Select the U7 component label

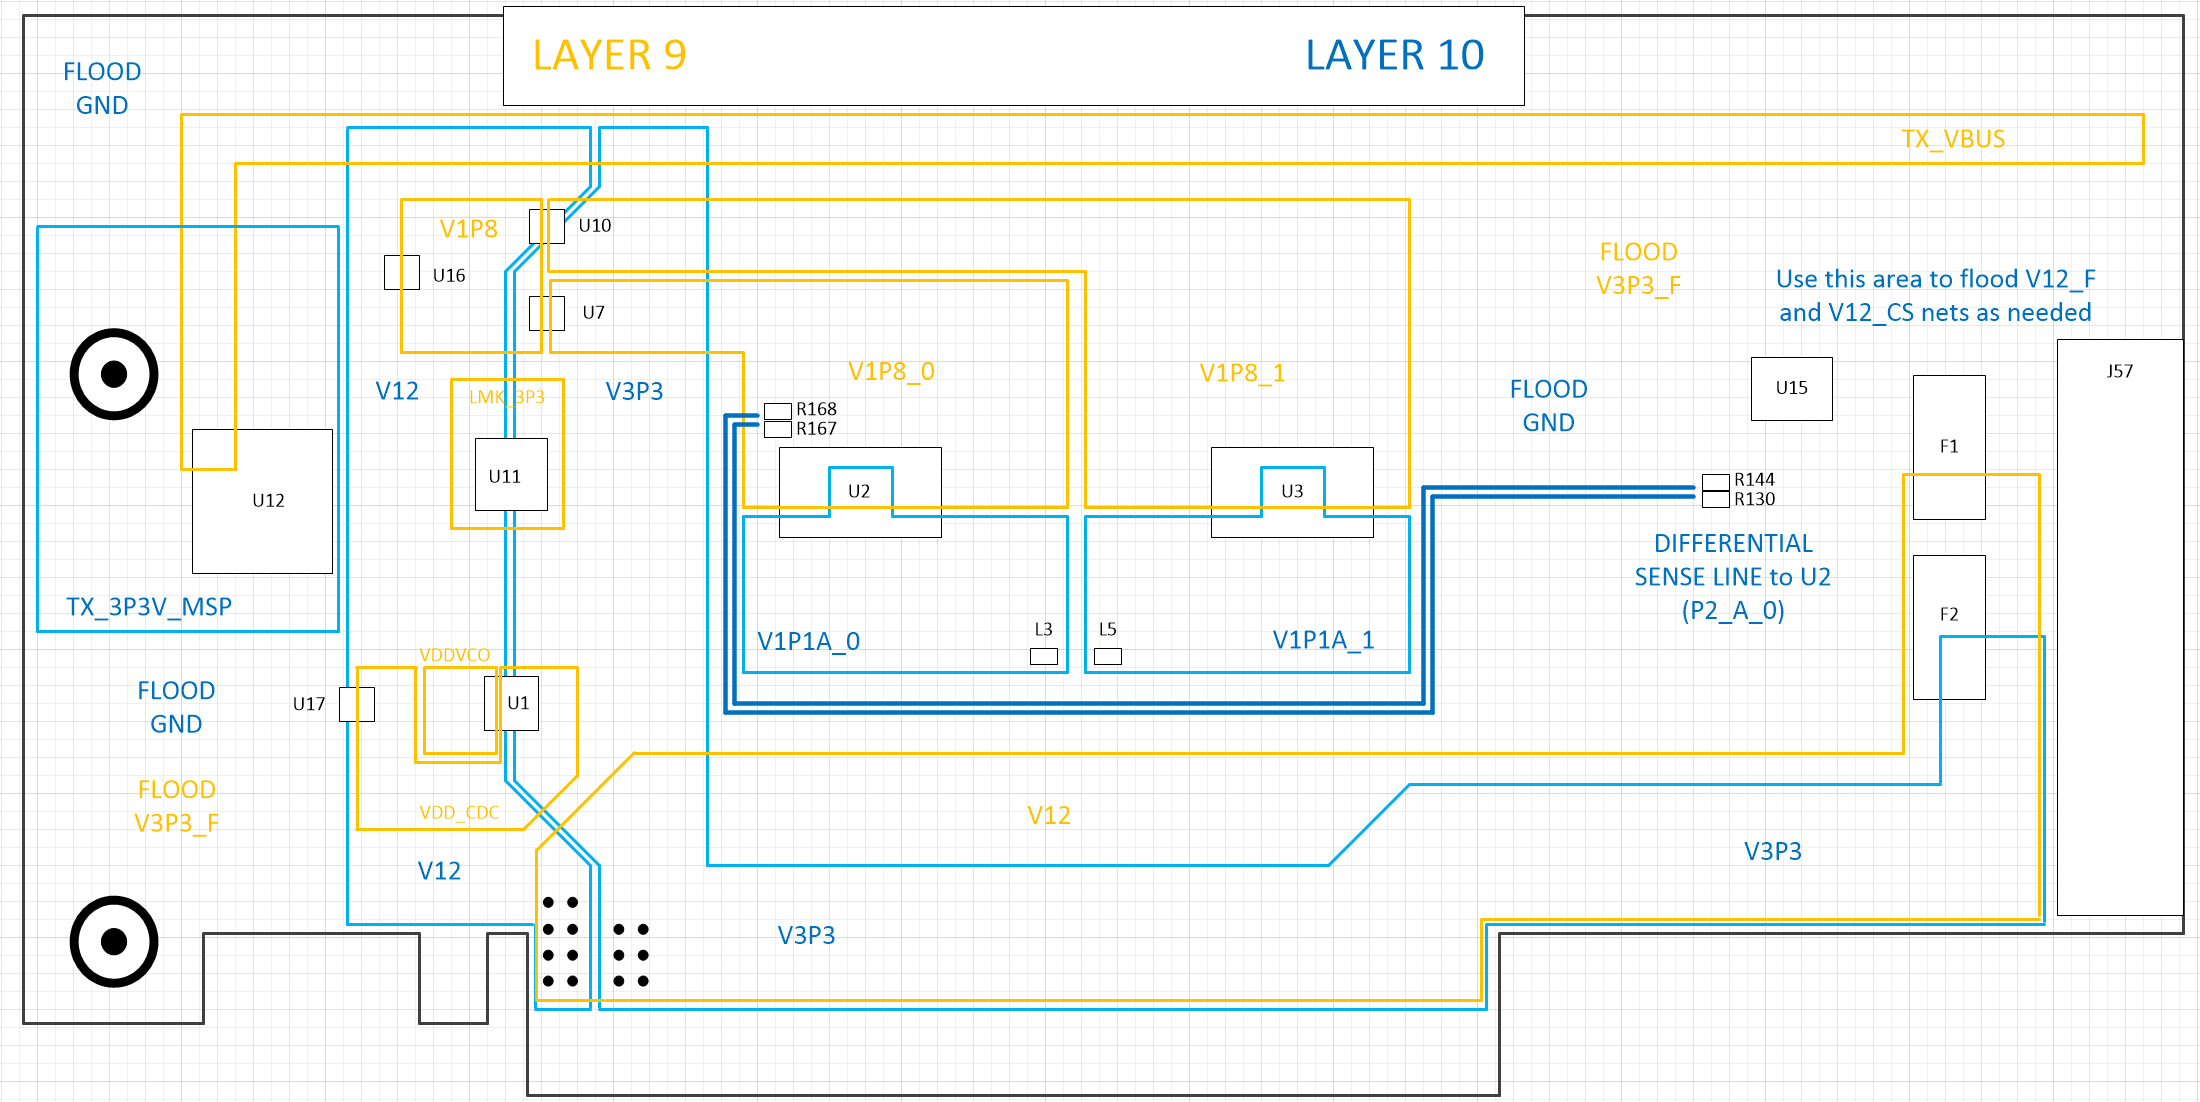pos(594,313)
